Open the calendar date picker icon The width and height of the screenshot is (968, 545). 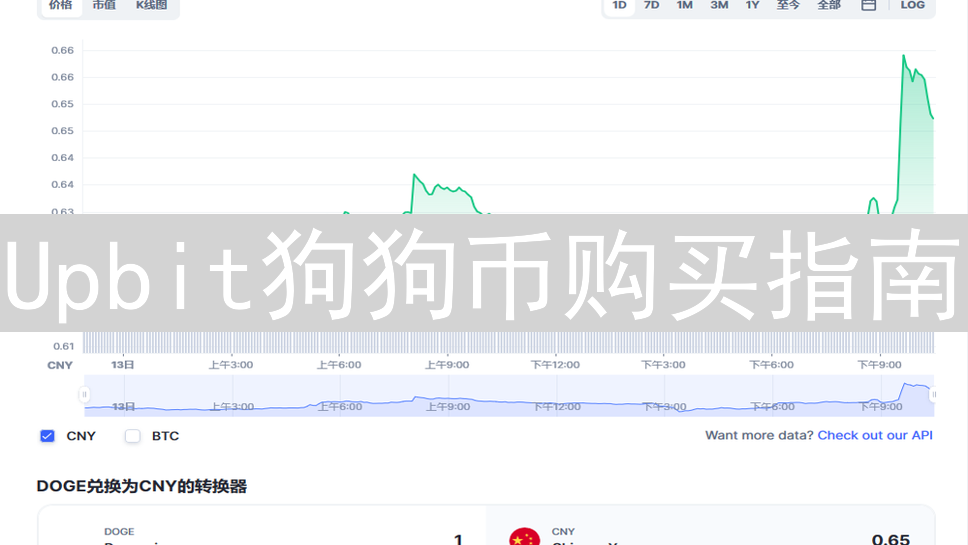click(x=869, y=6)
